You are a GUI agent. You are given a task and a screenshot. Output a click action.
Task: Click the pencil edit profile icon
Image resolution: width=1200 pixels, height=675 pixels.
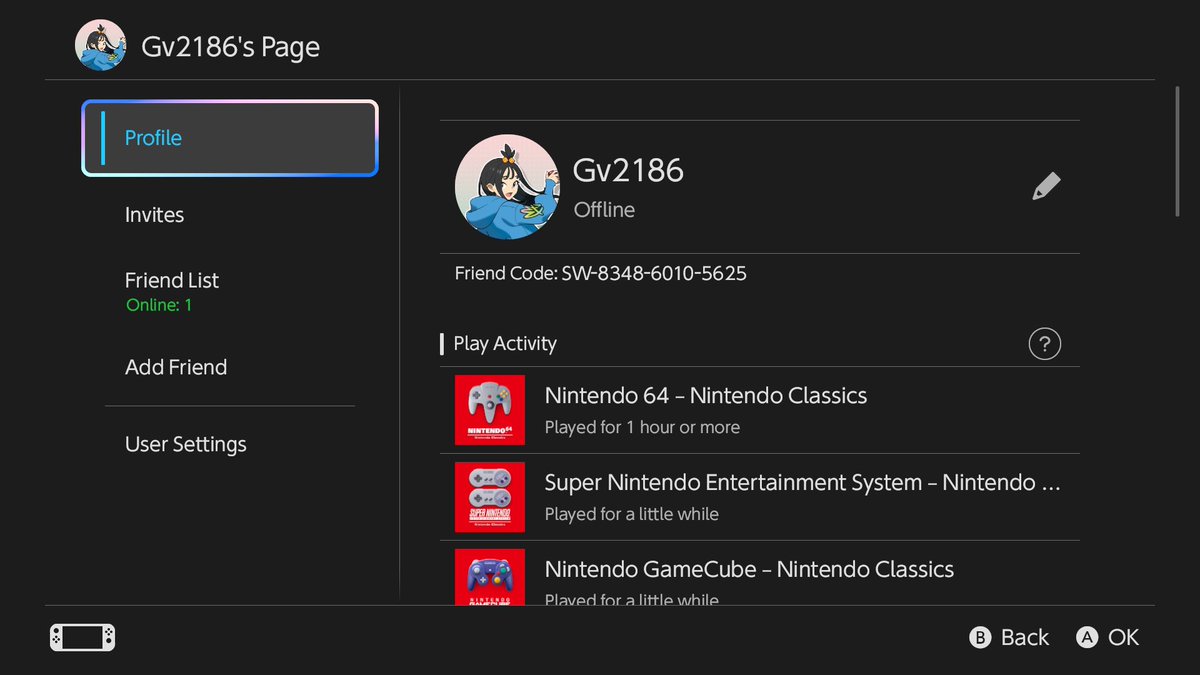pyautogui.click(x=1046, y=186)
